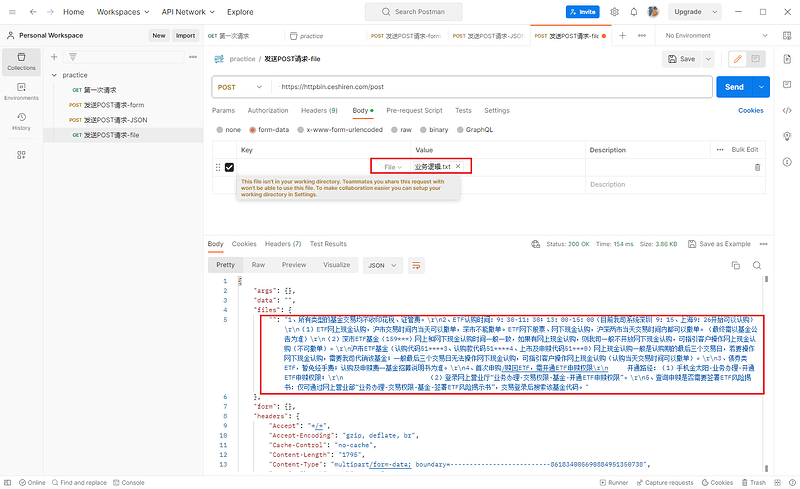Click Bulk Edit
This screenshot has width=800, height=489.
[x=745, y=150]
